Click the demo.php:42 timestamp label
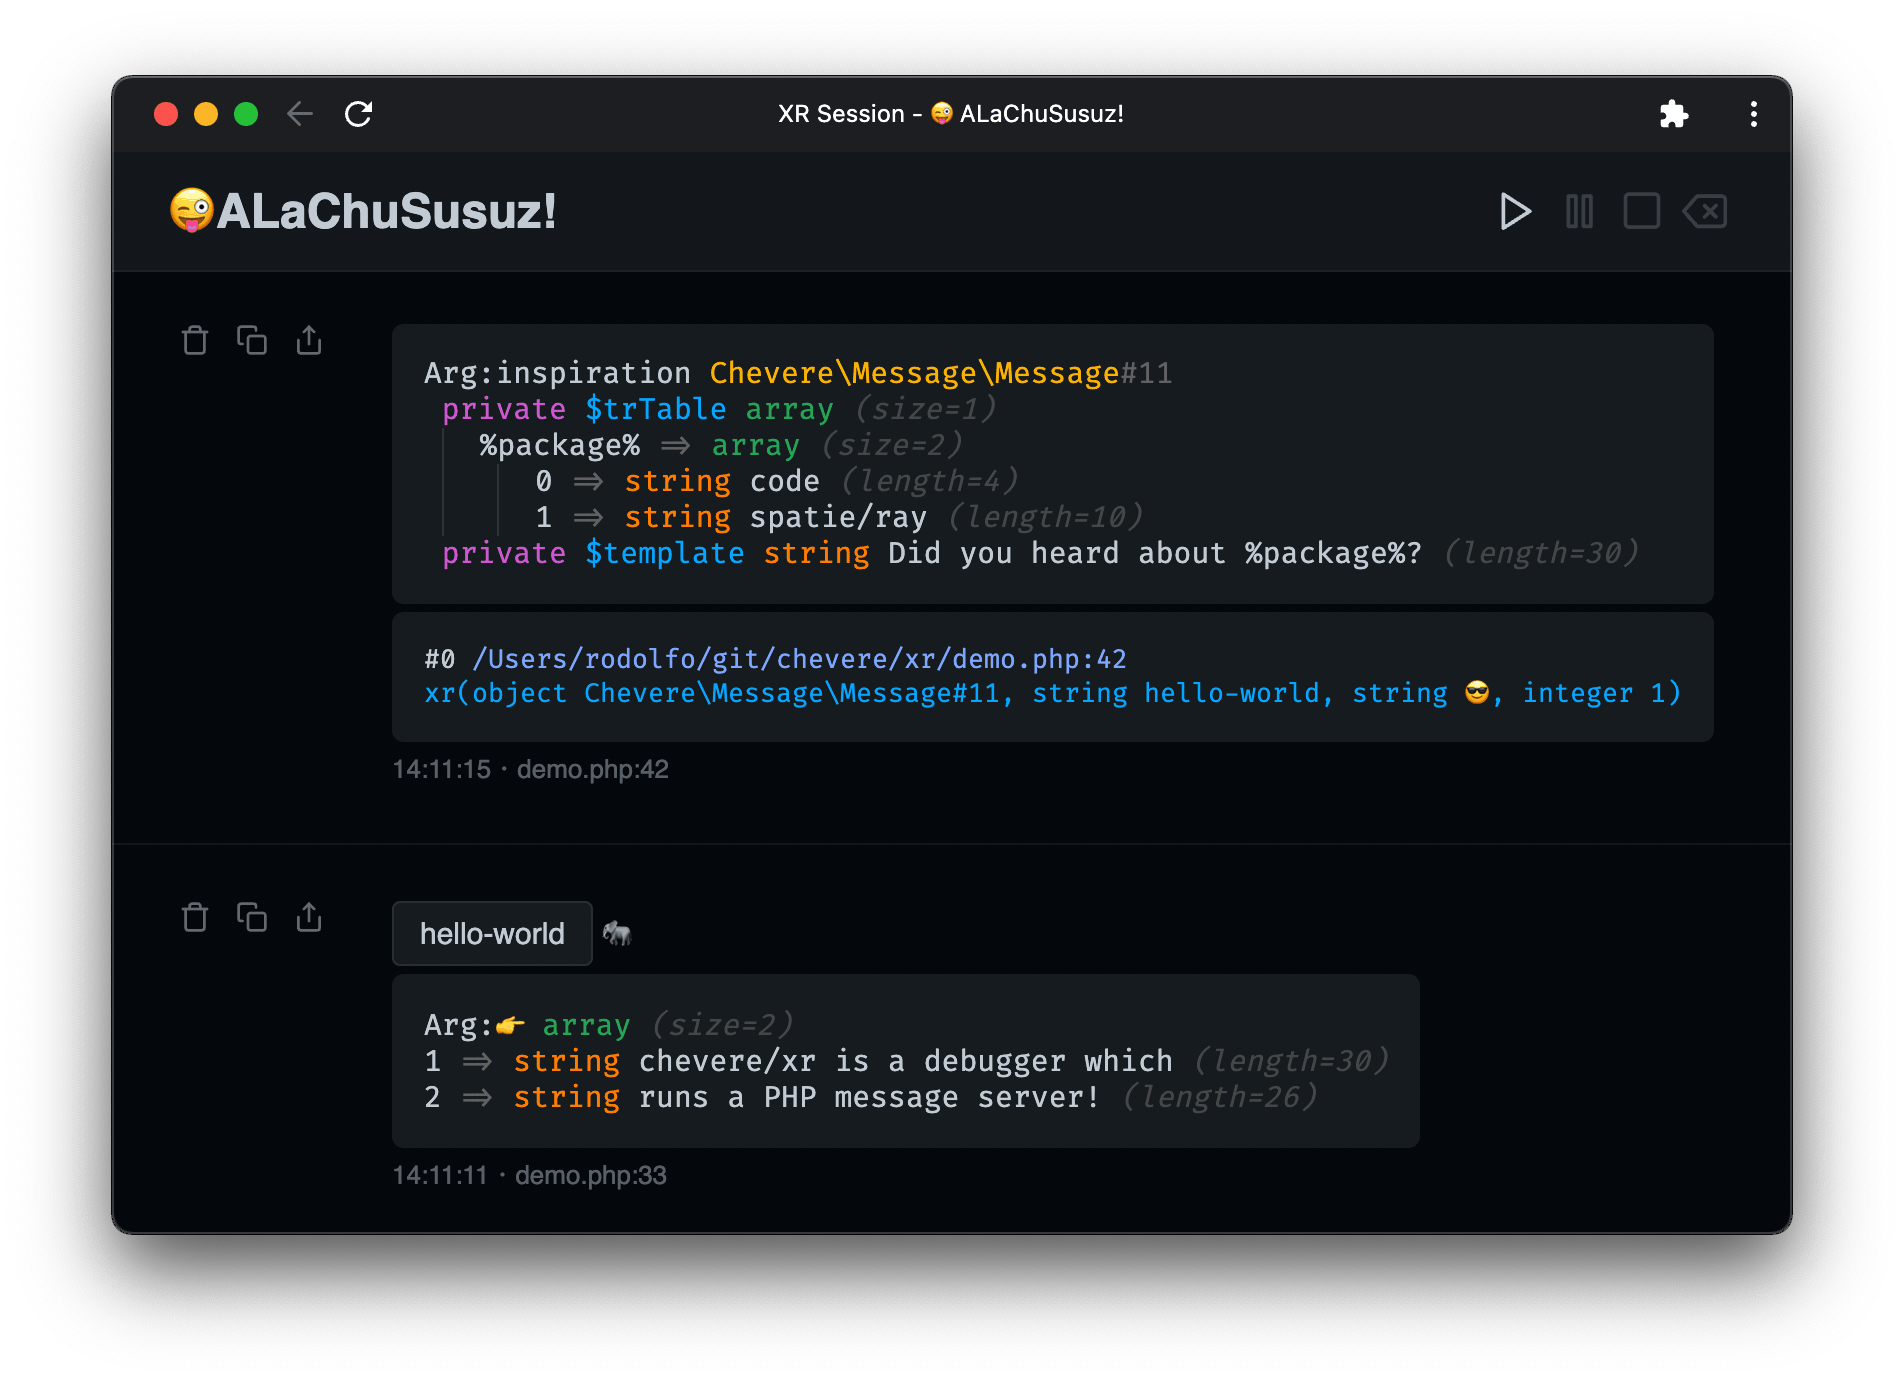The height and width of the screenshot is (1382, 1904). [x=530, y=769]
